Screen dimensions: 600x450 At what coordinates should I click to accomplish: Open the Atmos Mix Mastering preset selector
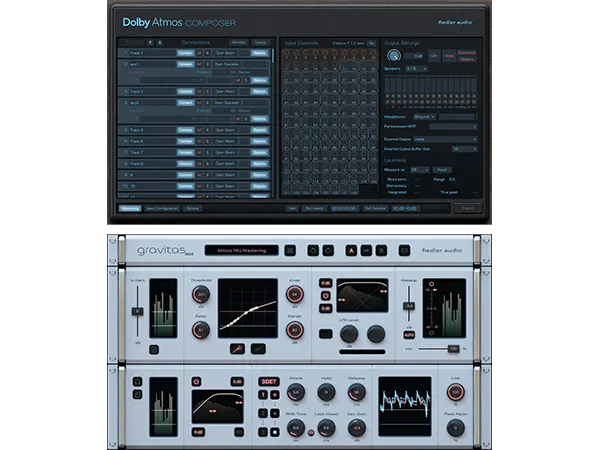click(241, 251)
